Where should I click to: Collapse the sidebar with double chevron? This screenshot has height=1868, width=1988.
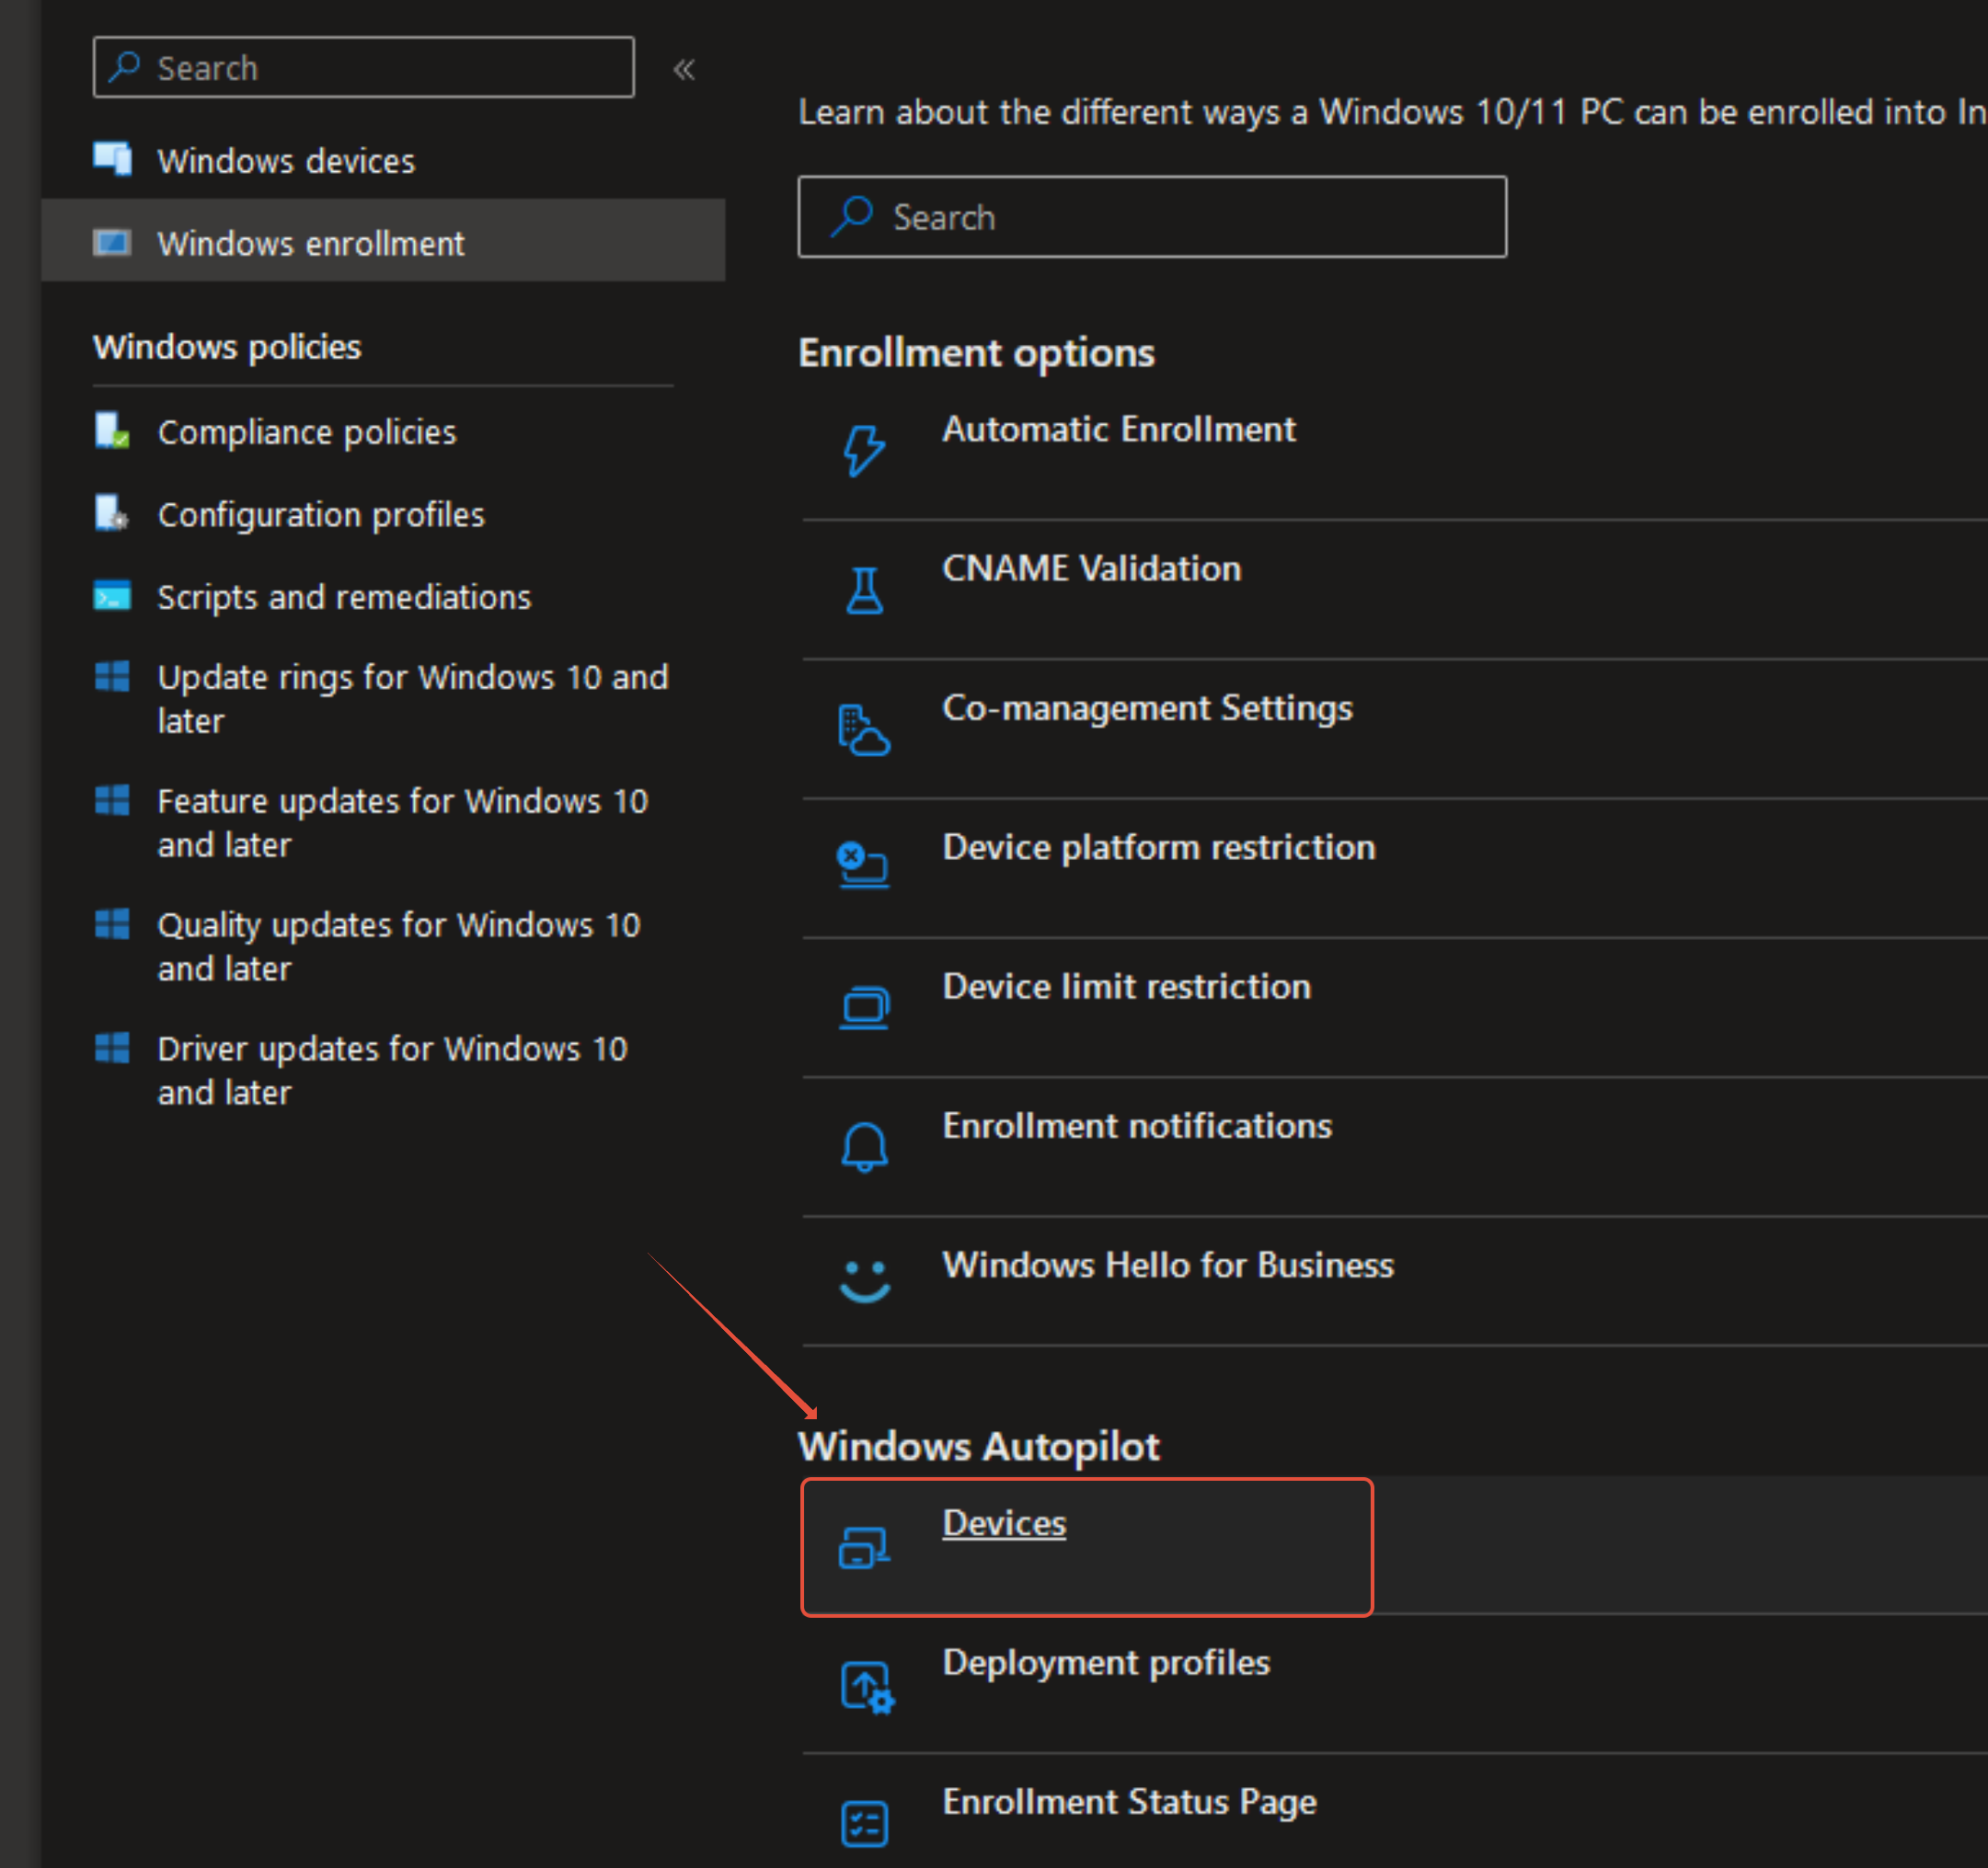684,69
